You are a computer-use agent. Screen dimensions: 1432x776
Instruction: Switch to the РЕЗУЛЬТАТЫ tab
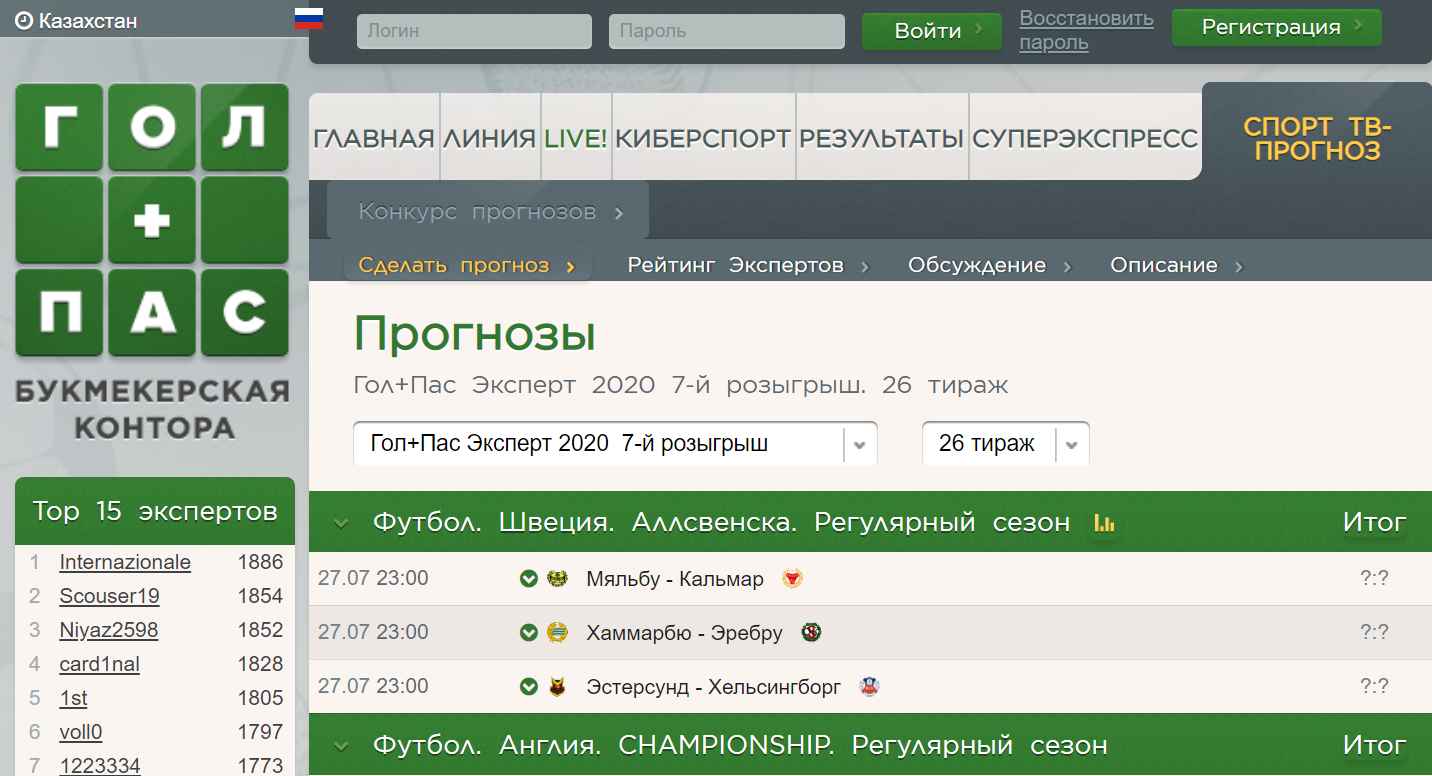882,138
